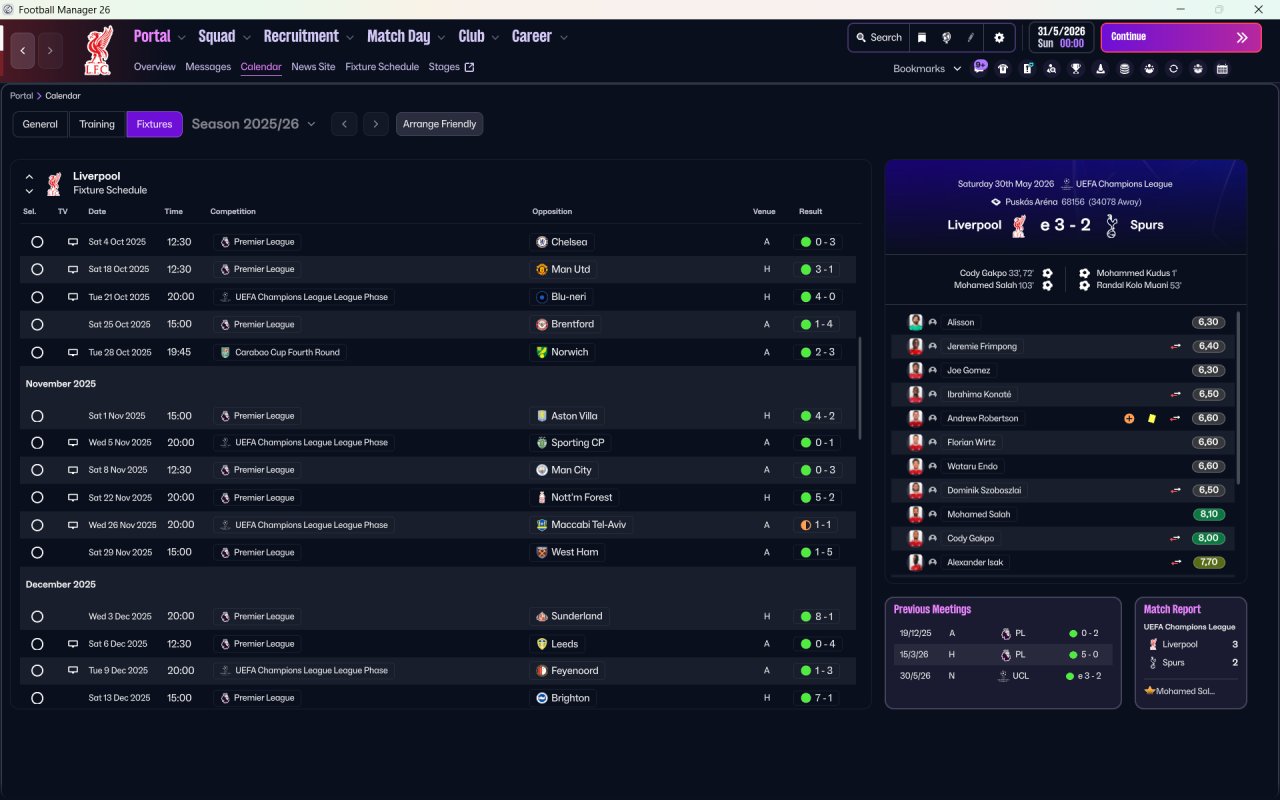Open the Portal breadcrumb link
Viewport: 1280px width, 800px height.
[x=21, y=96]
